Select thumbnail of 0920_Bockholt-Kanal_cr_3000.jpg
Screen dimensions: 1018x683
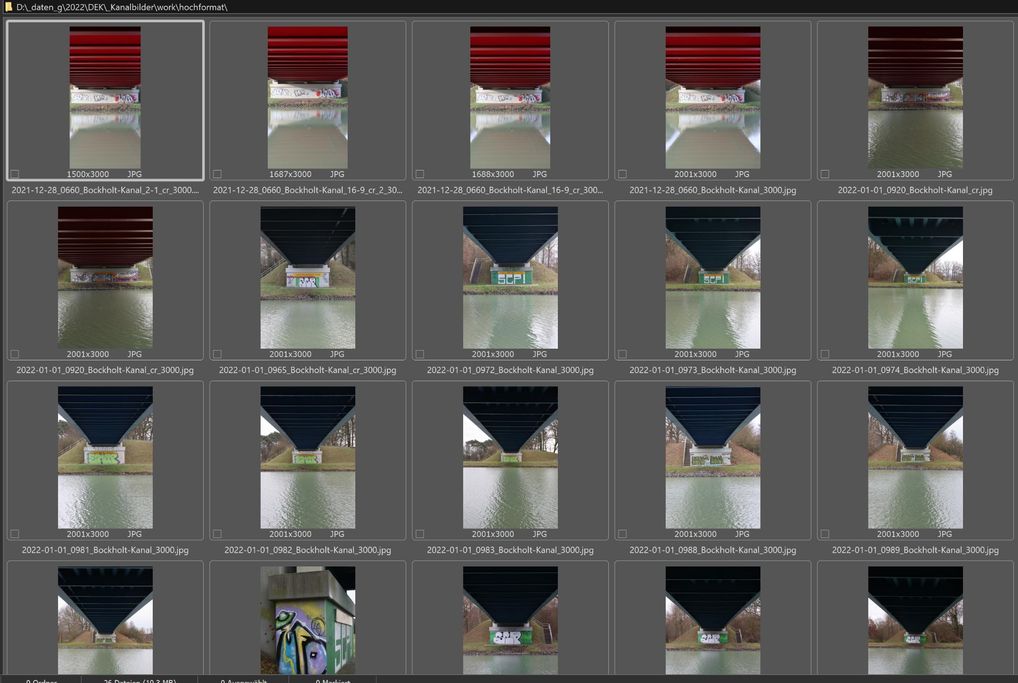click(105, 277)
